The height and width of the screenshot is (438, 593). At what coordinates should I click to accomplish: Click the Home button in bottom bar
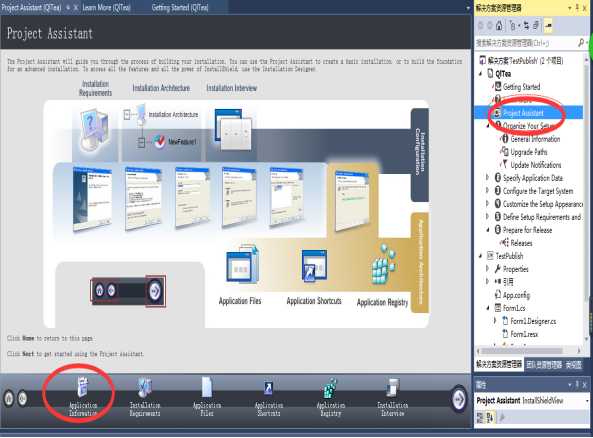[x=9, y=398]
